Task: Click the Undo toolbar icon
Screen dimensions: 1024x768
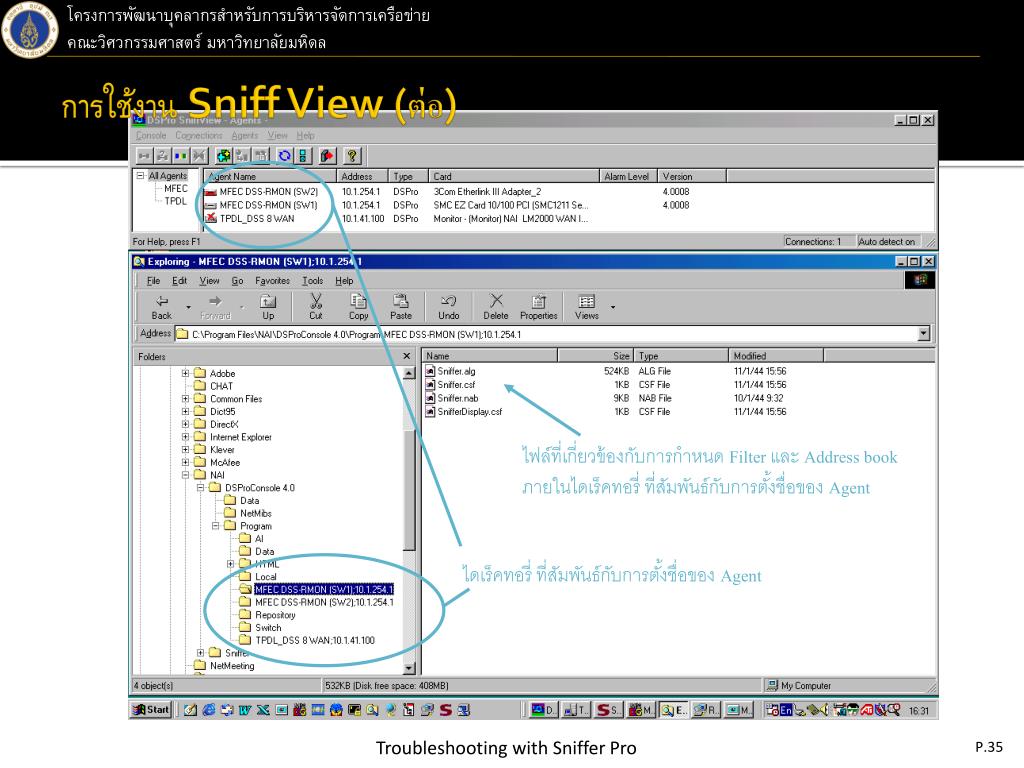Action: [x=449, y=301]
